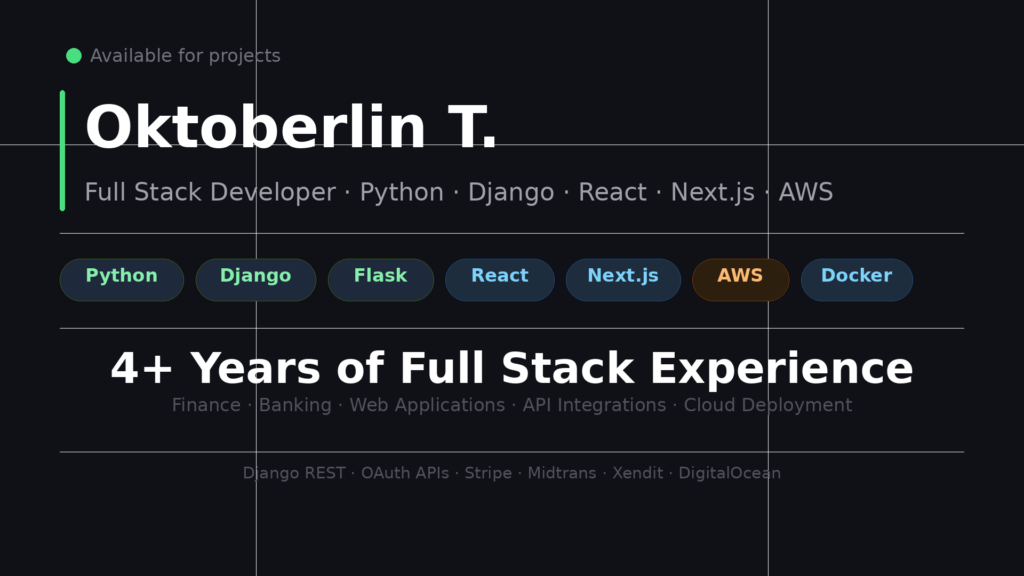Screen dimensions: 1024x576
Task: Click the 4+ Years of Full Stack Experience headline
Action: pyautogui.click(x=512, y=368)
